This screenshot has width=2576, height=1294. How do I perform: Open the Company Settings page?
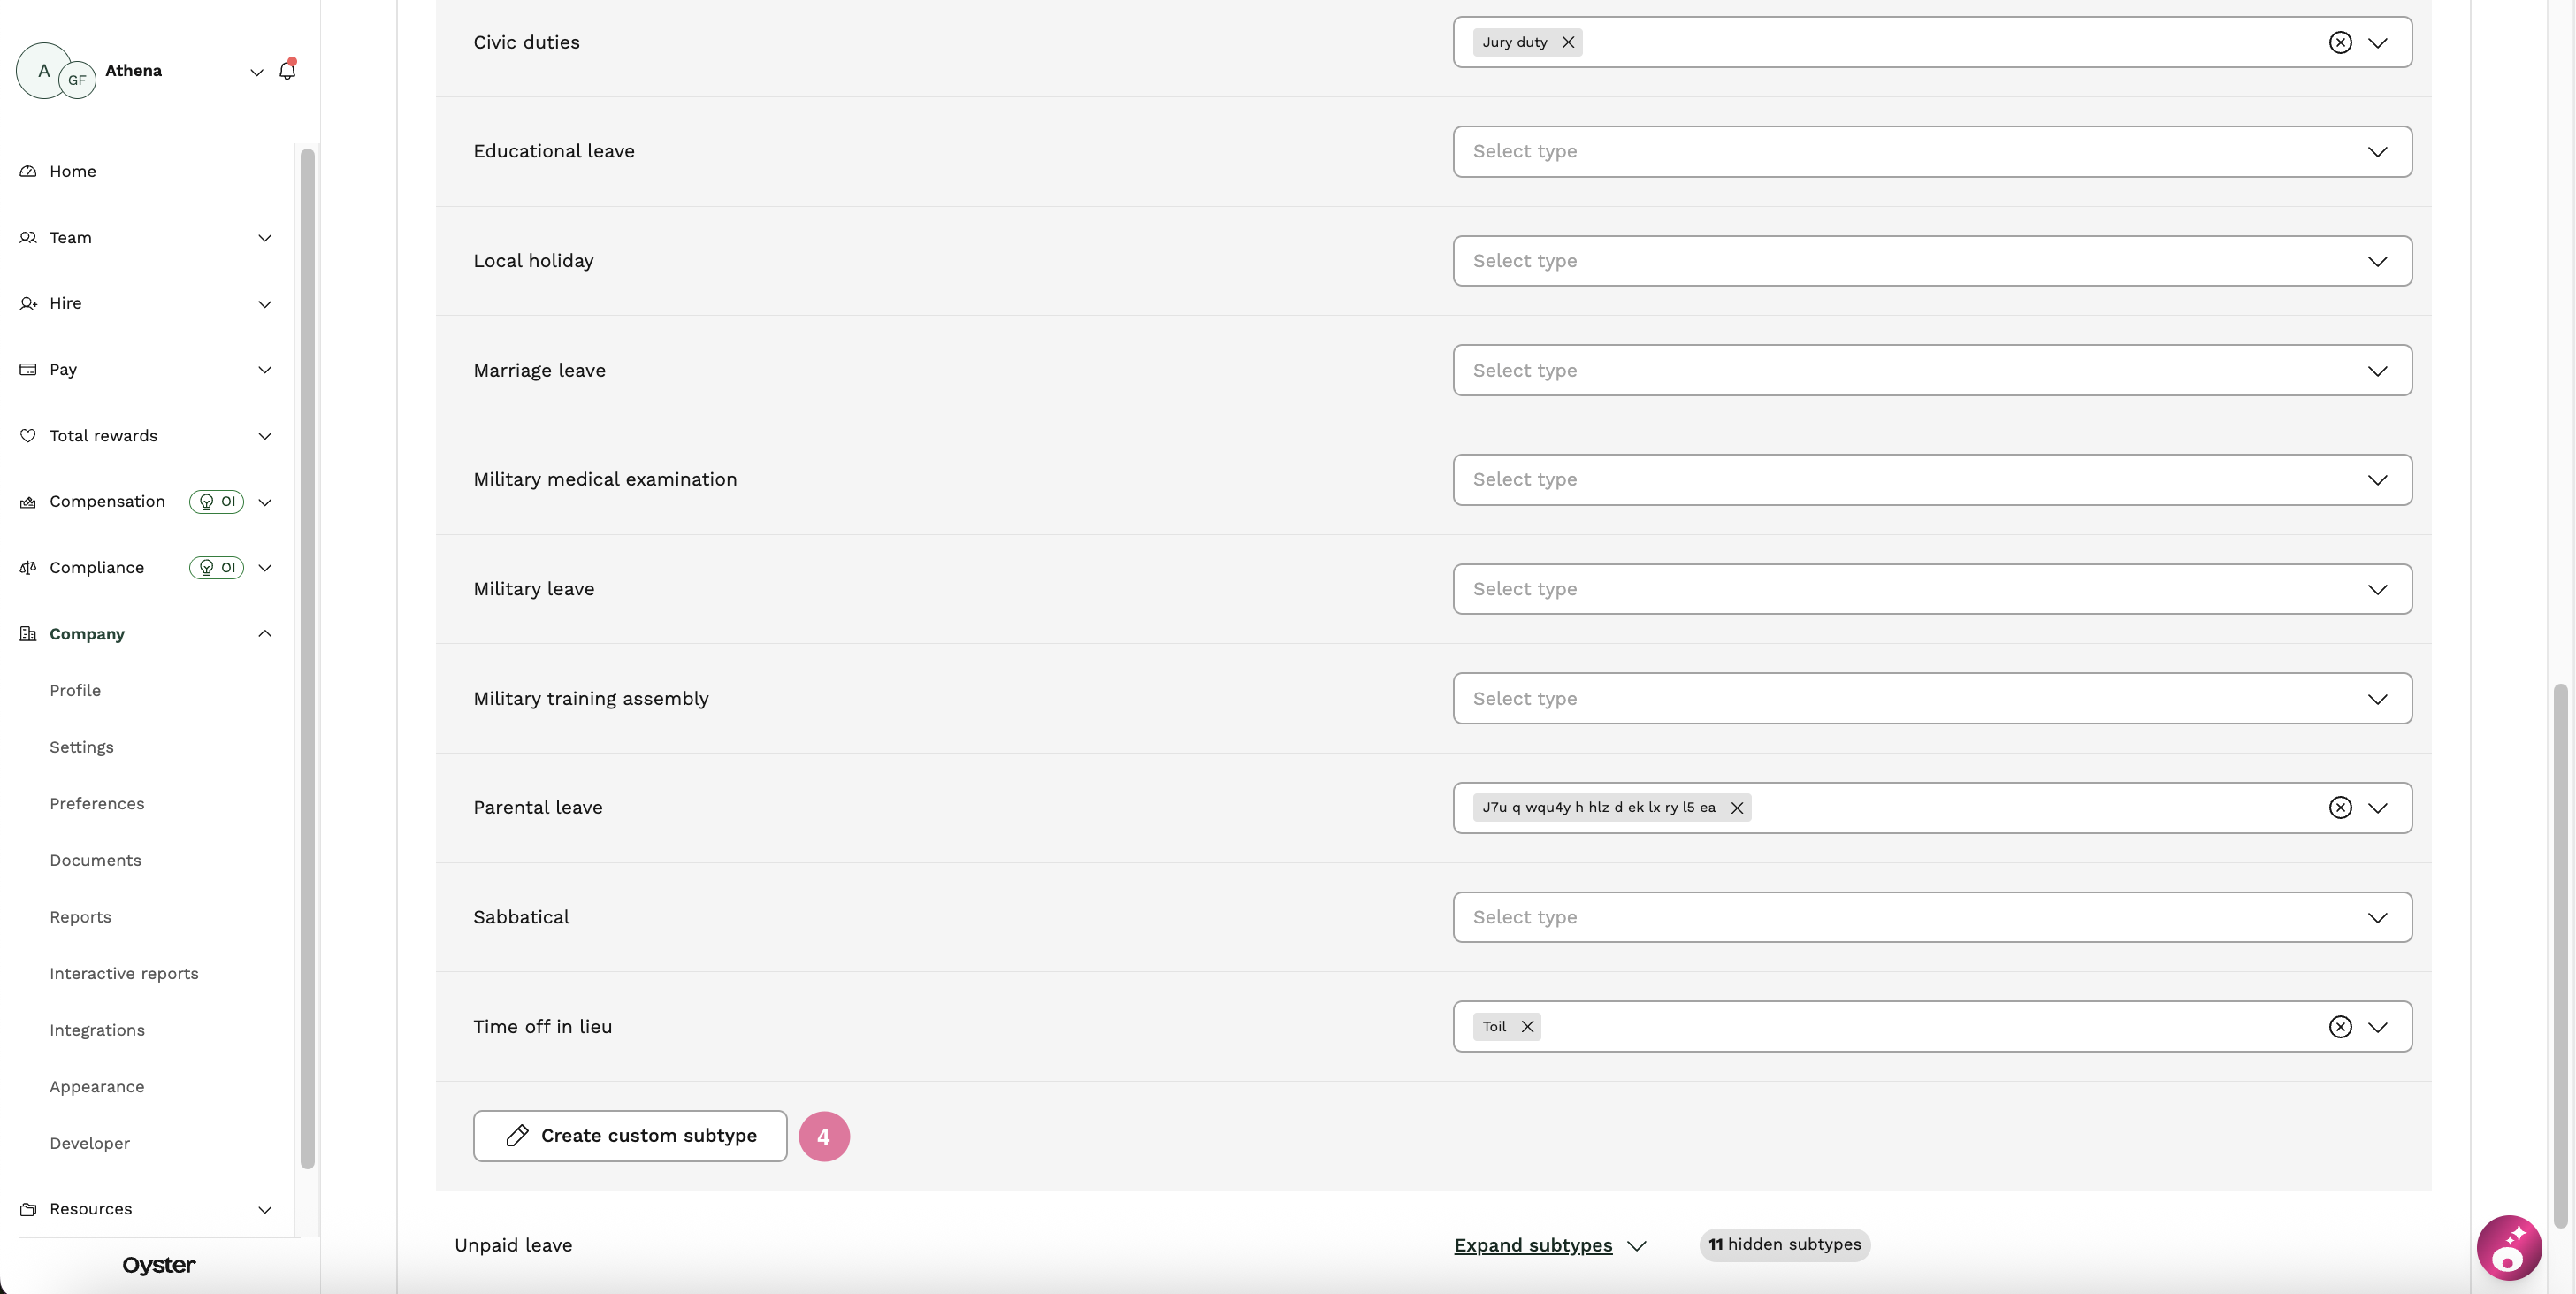[x=82, y=748]
